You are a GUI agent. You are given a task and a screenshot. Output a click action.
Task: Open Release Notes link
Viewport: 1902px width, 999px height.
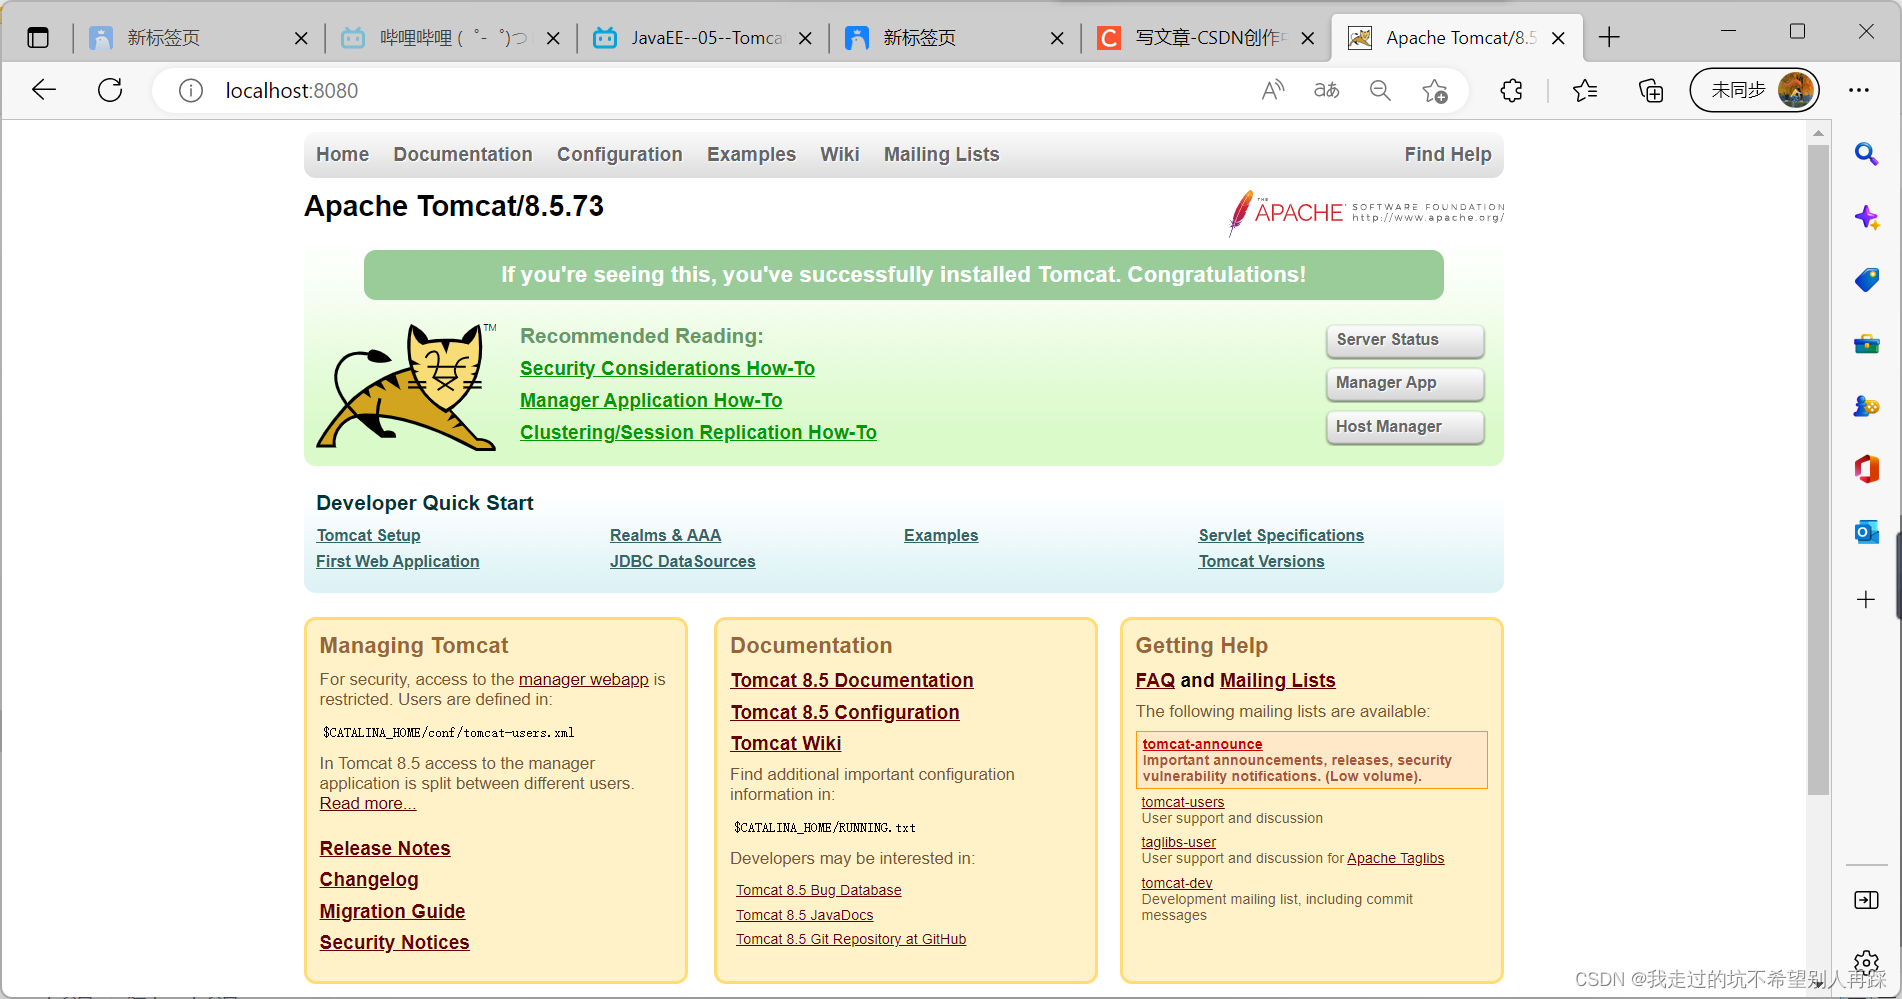coord(385,848)
